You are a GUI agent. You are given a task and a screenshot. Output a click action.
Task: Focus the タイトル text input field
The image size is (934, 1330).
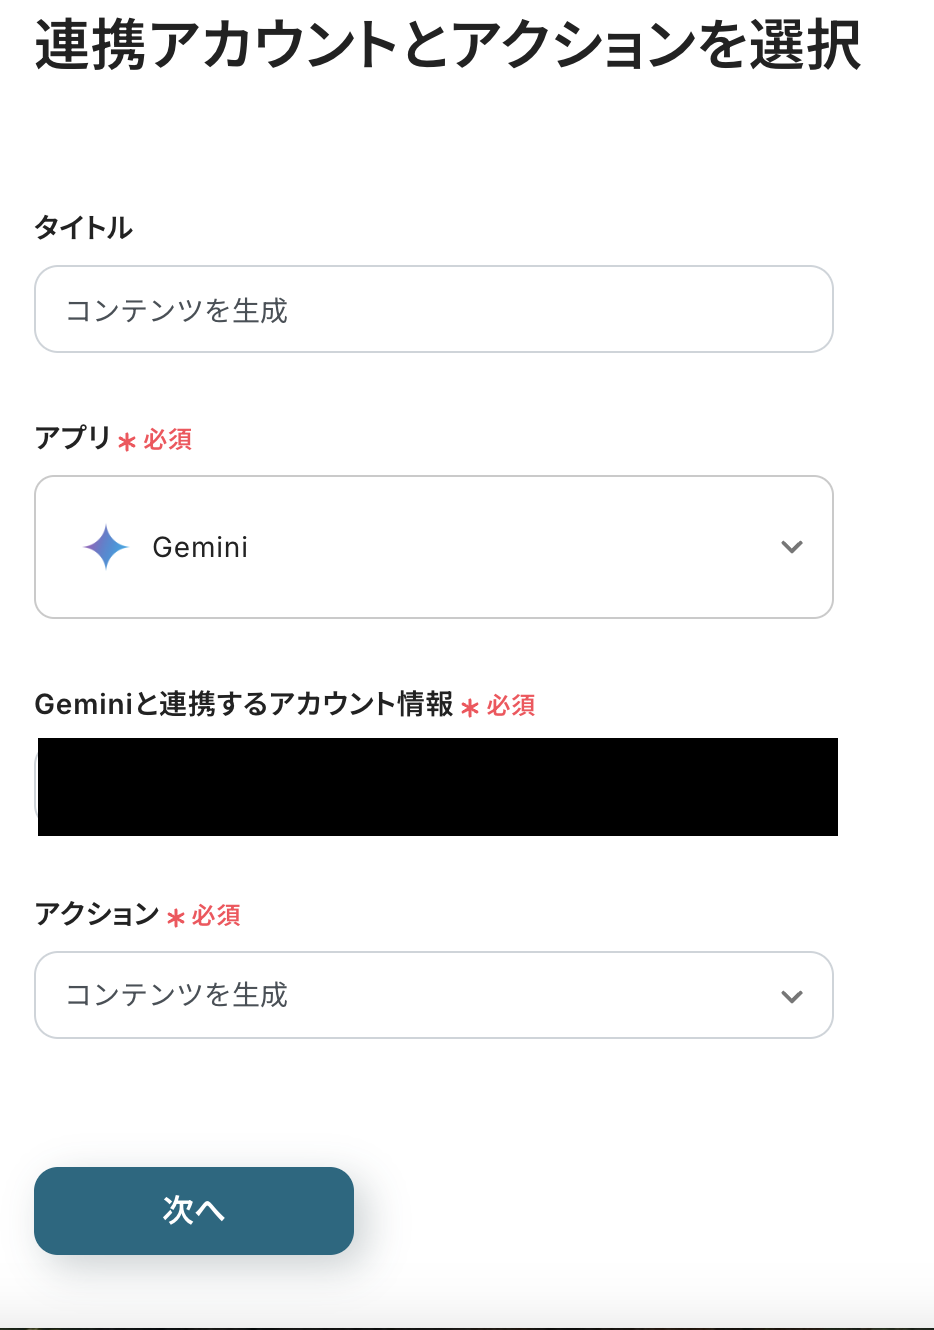click(433, 310)
